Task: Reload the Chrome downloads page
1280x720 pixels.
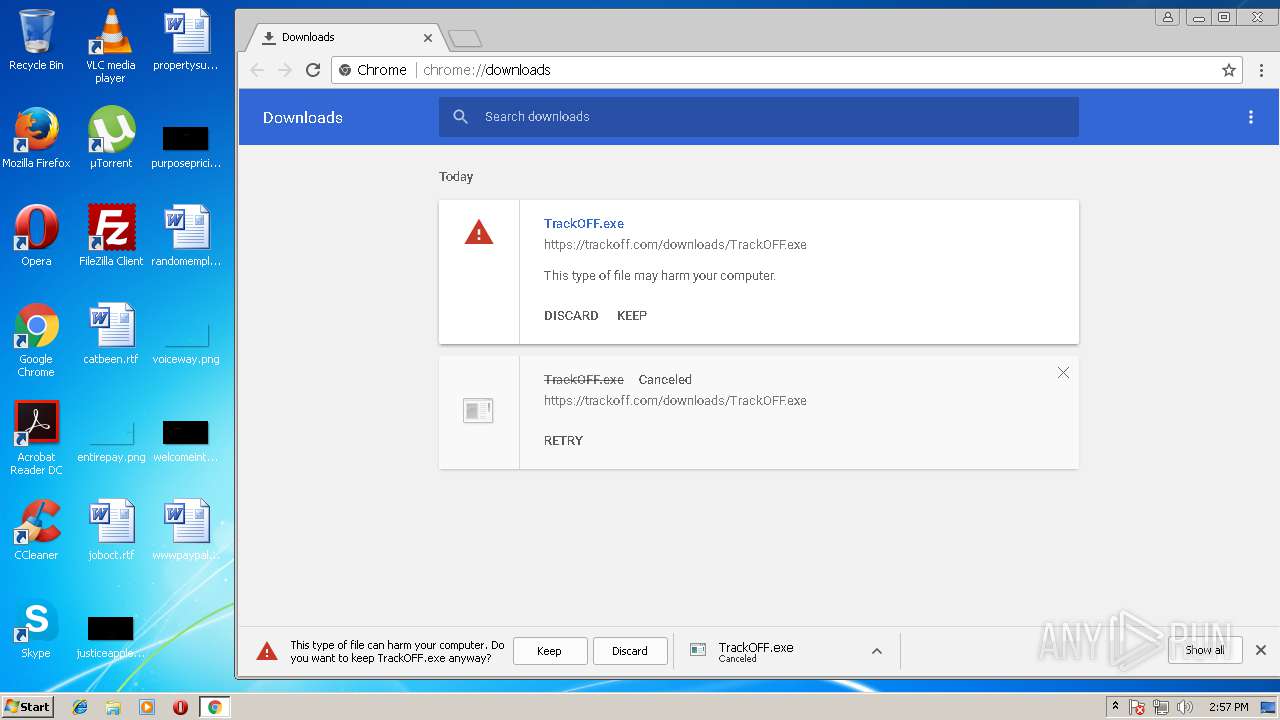Action: 313,70
